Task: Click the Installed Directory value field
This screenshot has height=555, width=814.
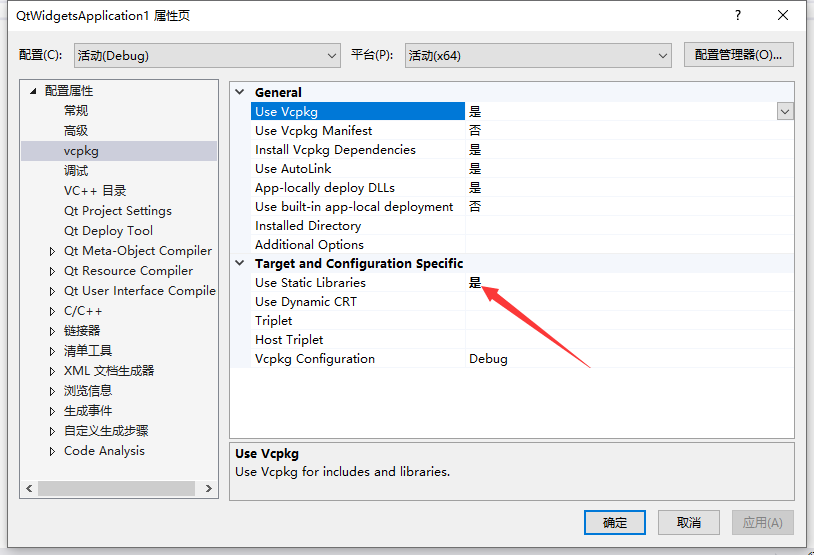Action: point(629,226)
